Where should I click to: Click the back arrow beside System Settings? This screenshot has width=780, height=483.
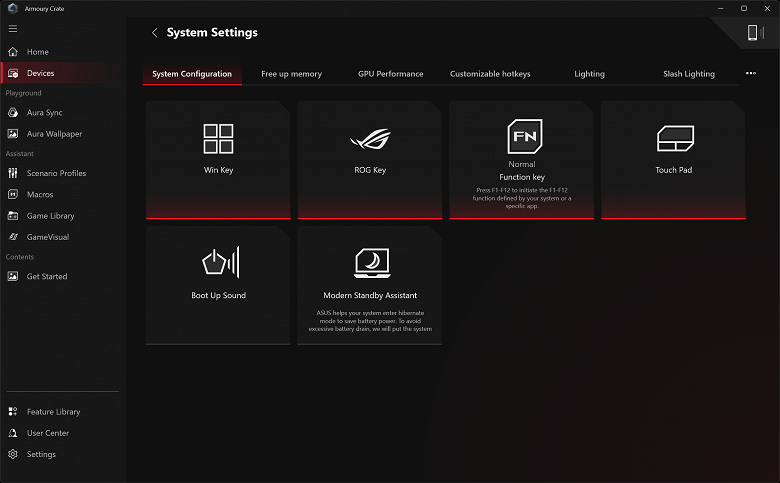155,32
